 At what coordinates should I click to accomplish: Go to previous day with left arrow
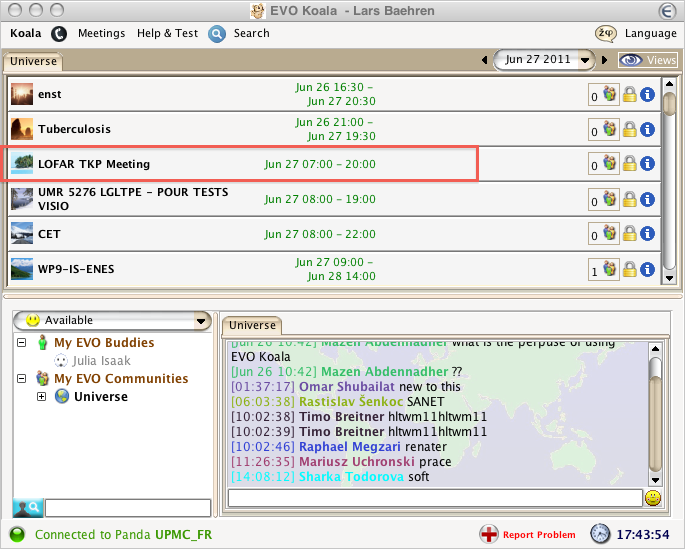click(484, 60)
